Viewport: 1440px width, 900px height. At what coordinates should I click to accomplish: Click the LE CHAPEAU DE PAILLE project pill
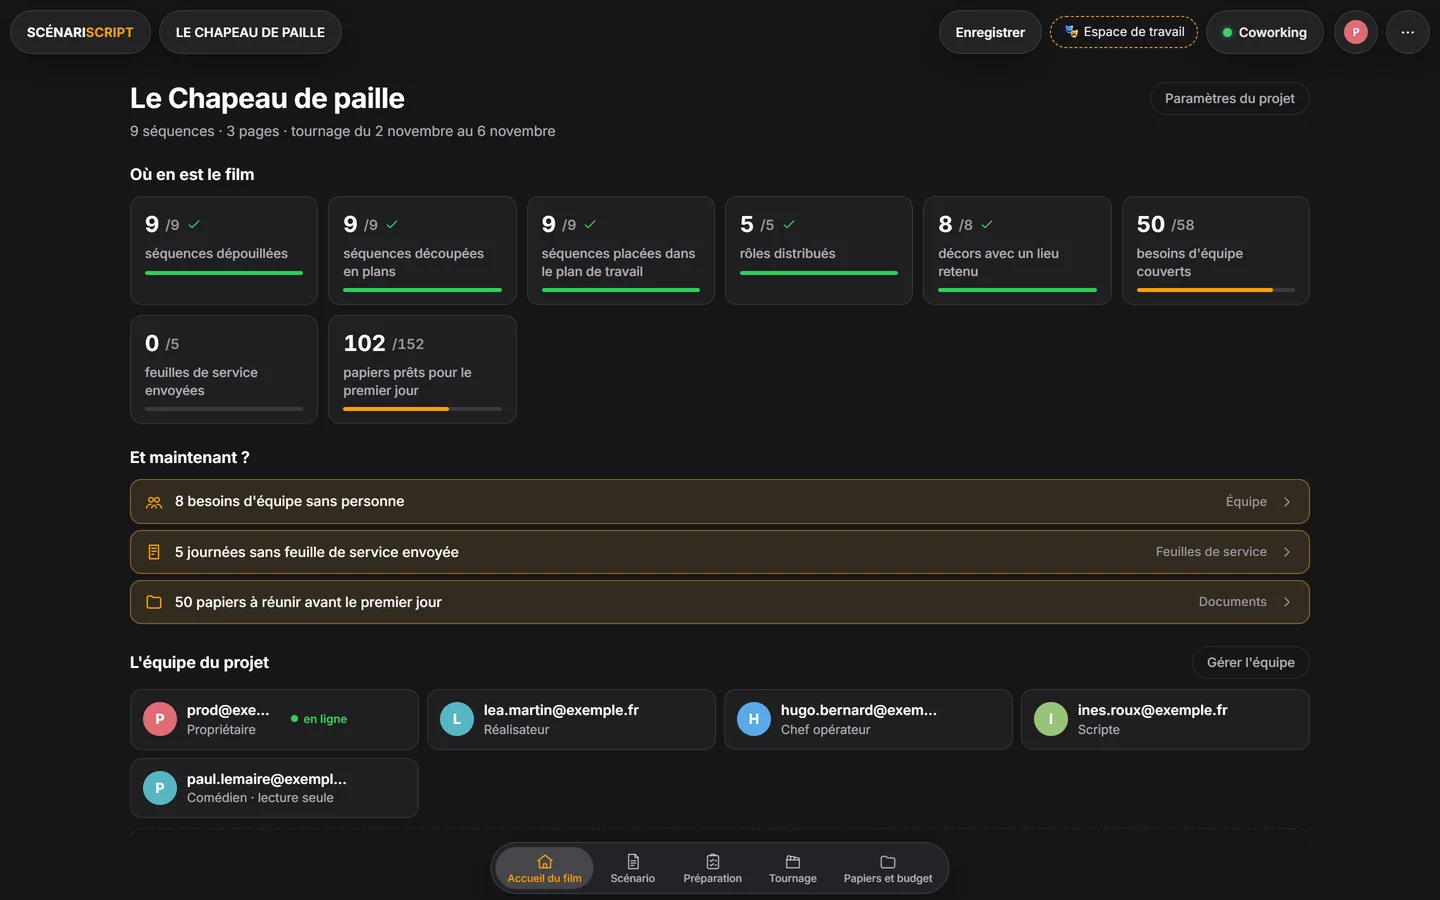tap(250, 32)
